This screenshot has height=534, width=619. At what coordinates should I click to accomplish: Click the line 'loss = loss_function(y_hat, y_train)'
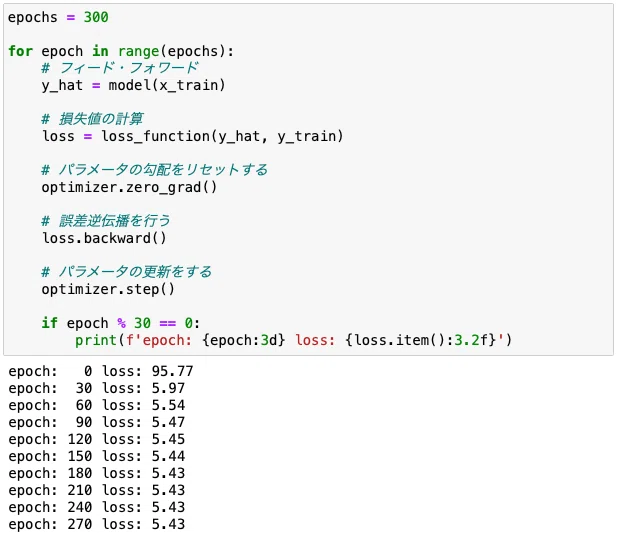click(x=193, y=136)
